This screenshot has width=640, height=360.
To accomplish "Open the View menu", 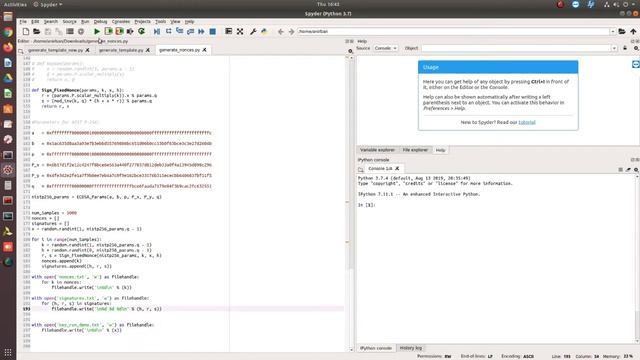I will (175, 22).
